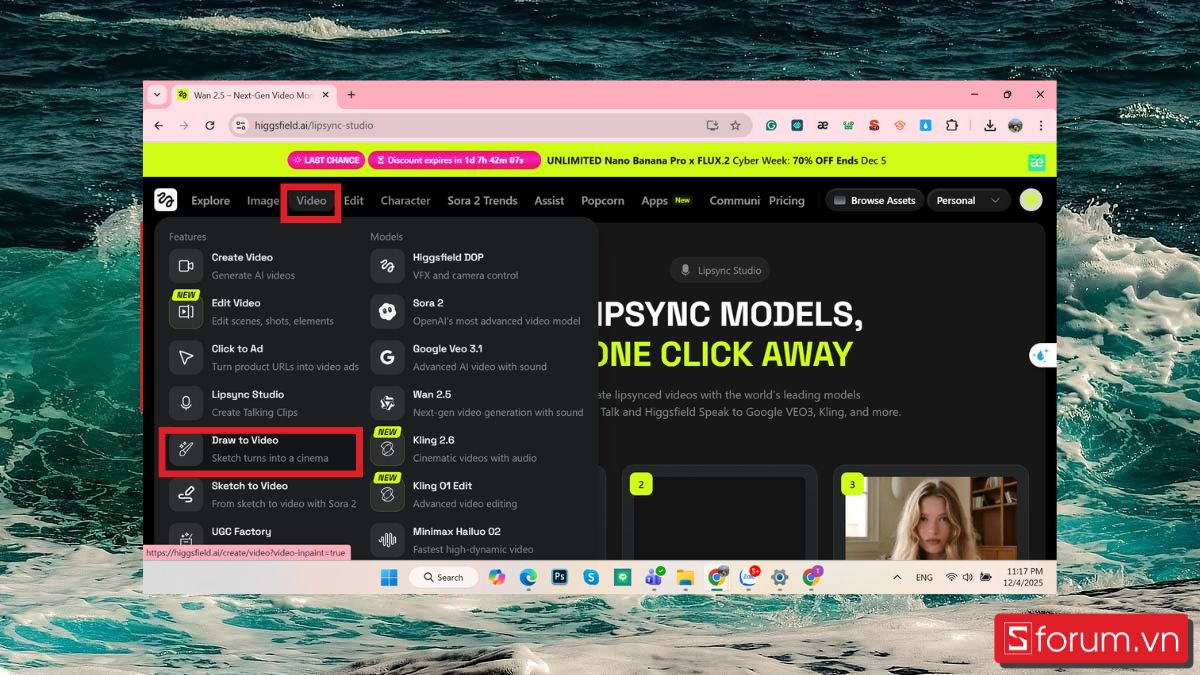Click the LAST CHANCE pink badge
Image resolution: width=1200 pixels, height=675 pixels.
(x=326, y=160)
